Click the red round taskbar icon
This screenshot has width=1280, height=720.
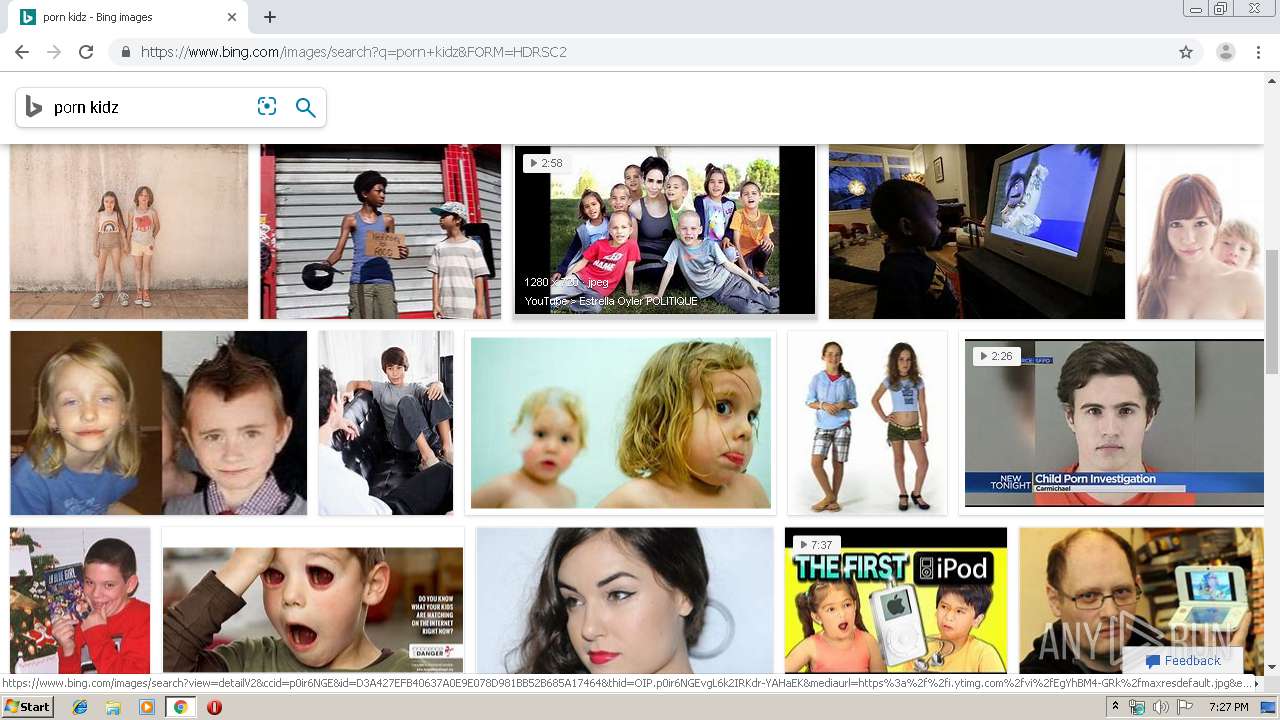[x=214, y=707]
